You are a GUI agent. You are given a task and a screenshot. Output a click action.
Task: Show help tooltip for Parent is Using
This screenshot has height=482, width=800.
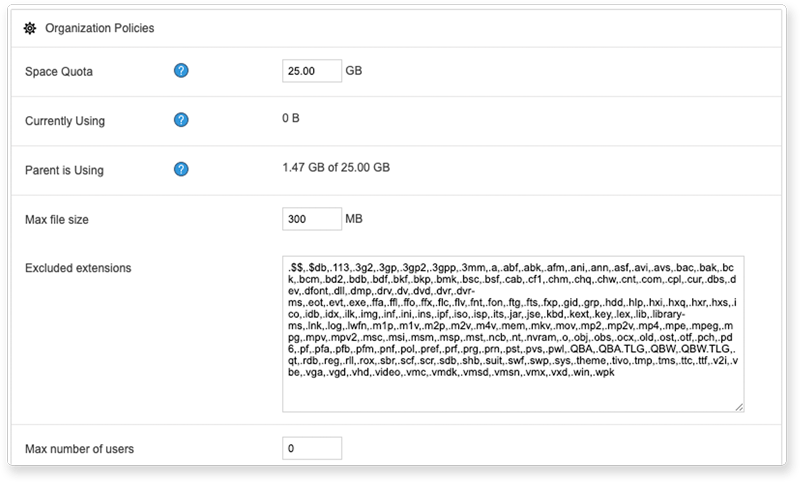(182, 169)
